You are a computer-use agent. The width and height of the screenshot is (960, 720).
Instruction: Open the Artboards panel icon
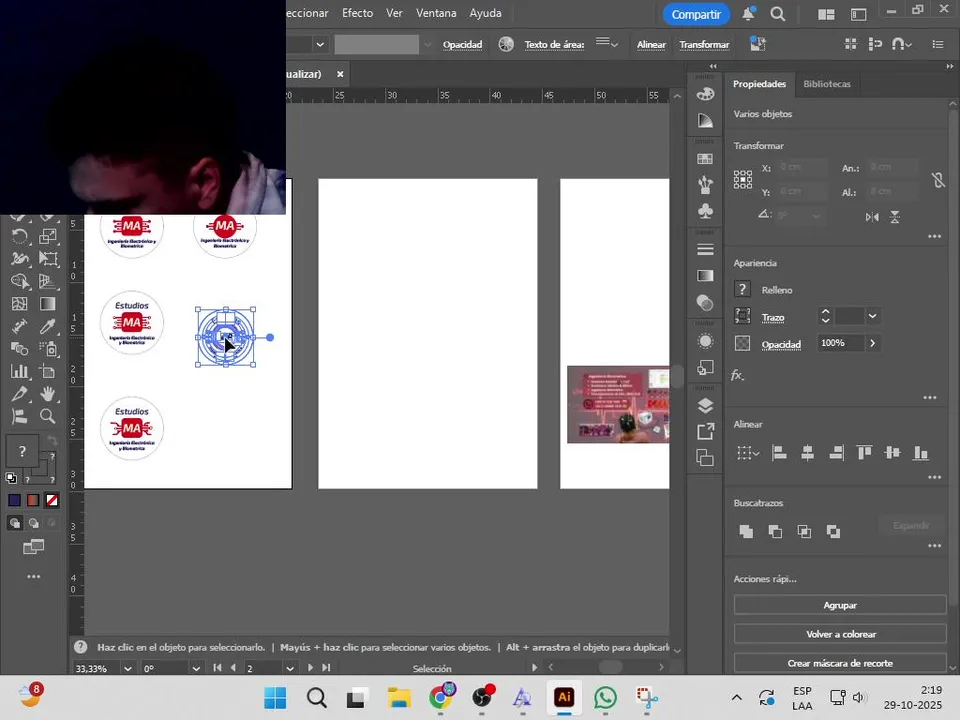pos(705,458)
